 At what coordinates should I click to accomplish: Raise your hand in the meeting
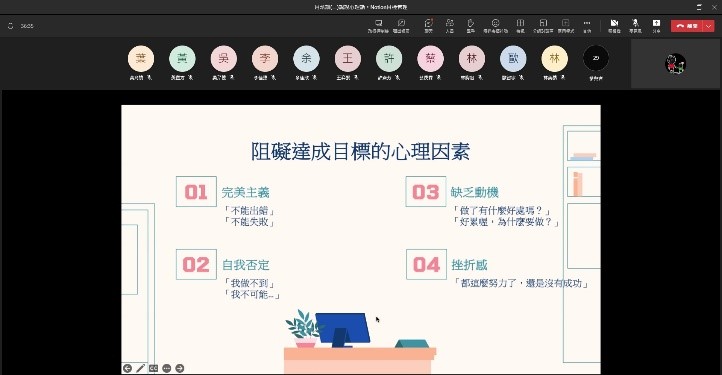[470, 26]
